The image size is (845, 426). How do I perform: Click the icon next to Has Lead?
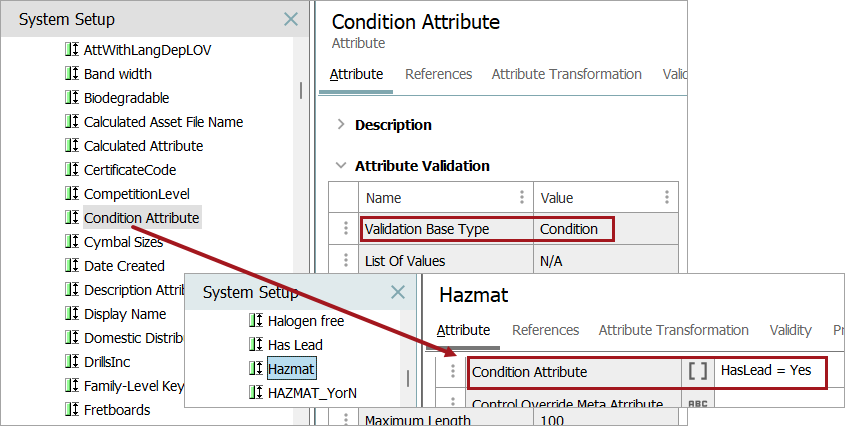255,345
